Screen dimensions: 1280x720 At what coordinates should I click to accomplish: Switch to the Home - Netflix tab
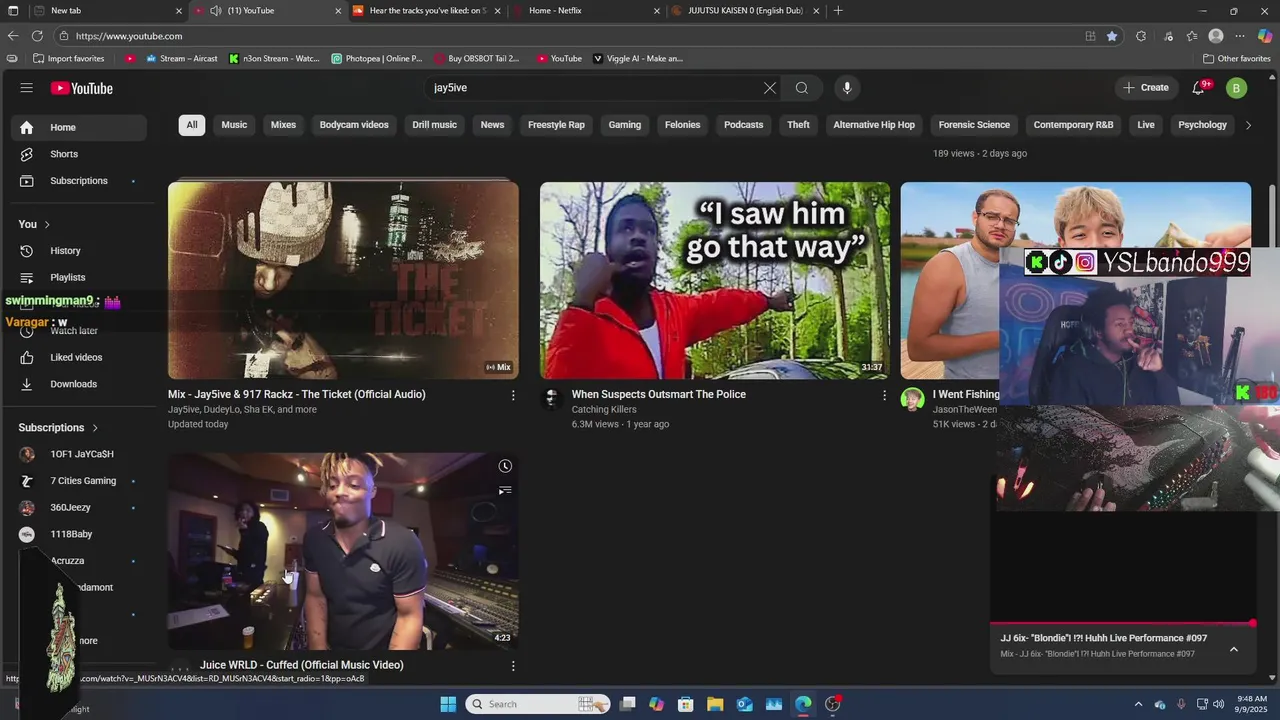click(584, 11)
